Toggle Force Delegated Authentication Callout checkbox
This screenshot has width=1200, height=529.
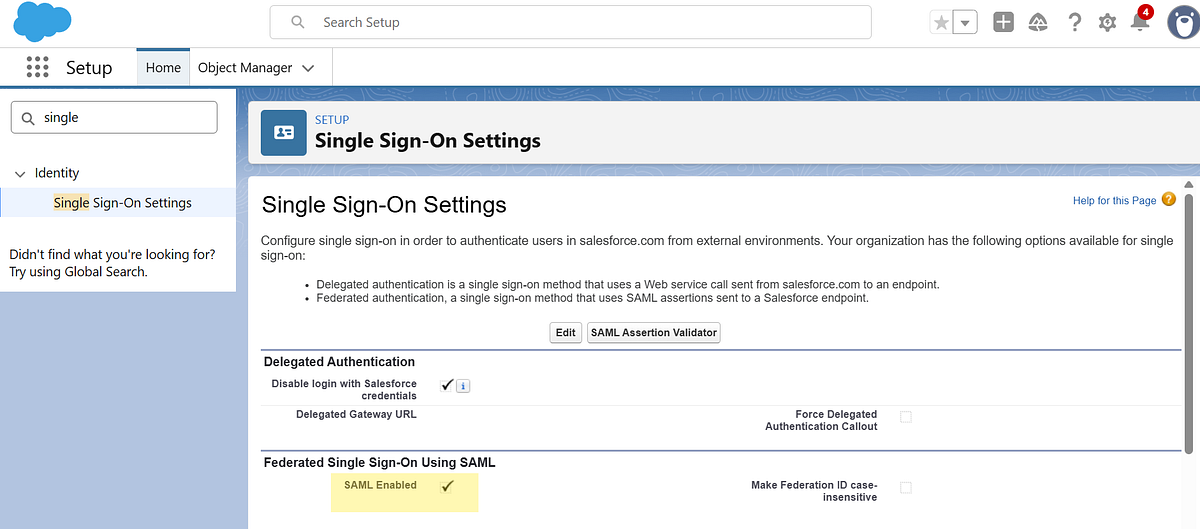906,417
